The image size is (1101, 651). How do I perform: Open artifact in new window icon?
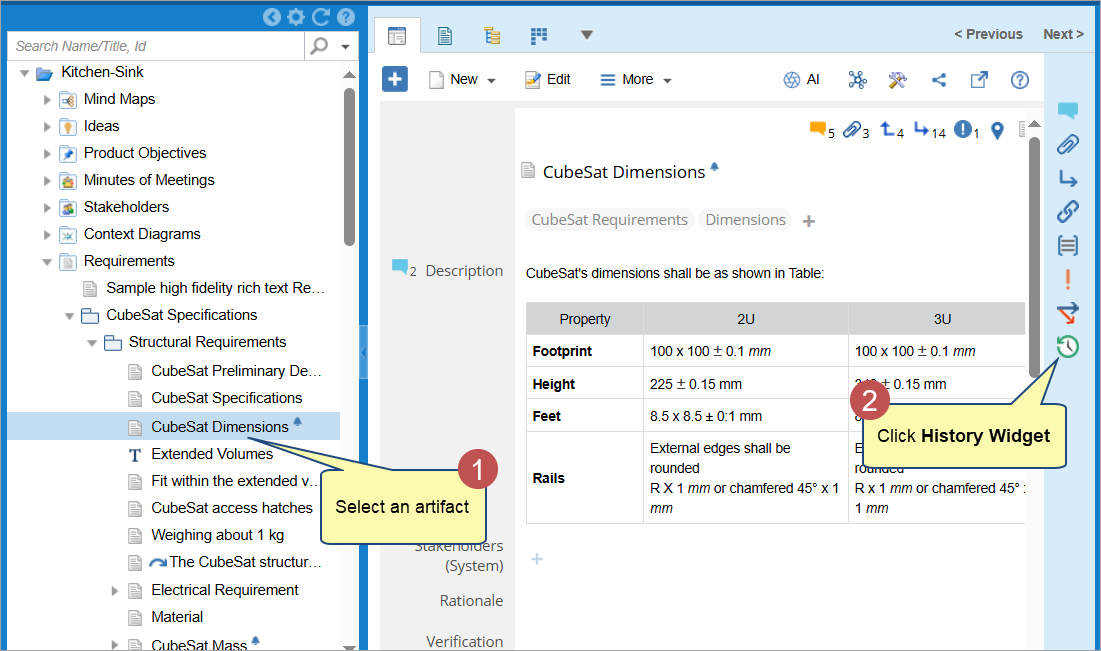[x=979, y=80]
